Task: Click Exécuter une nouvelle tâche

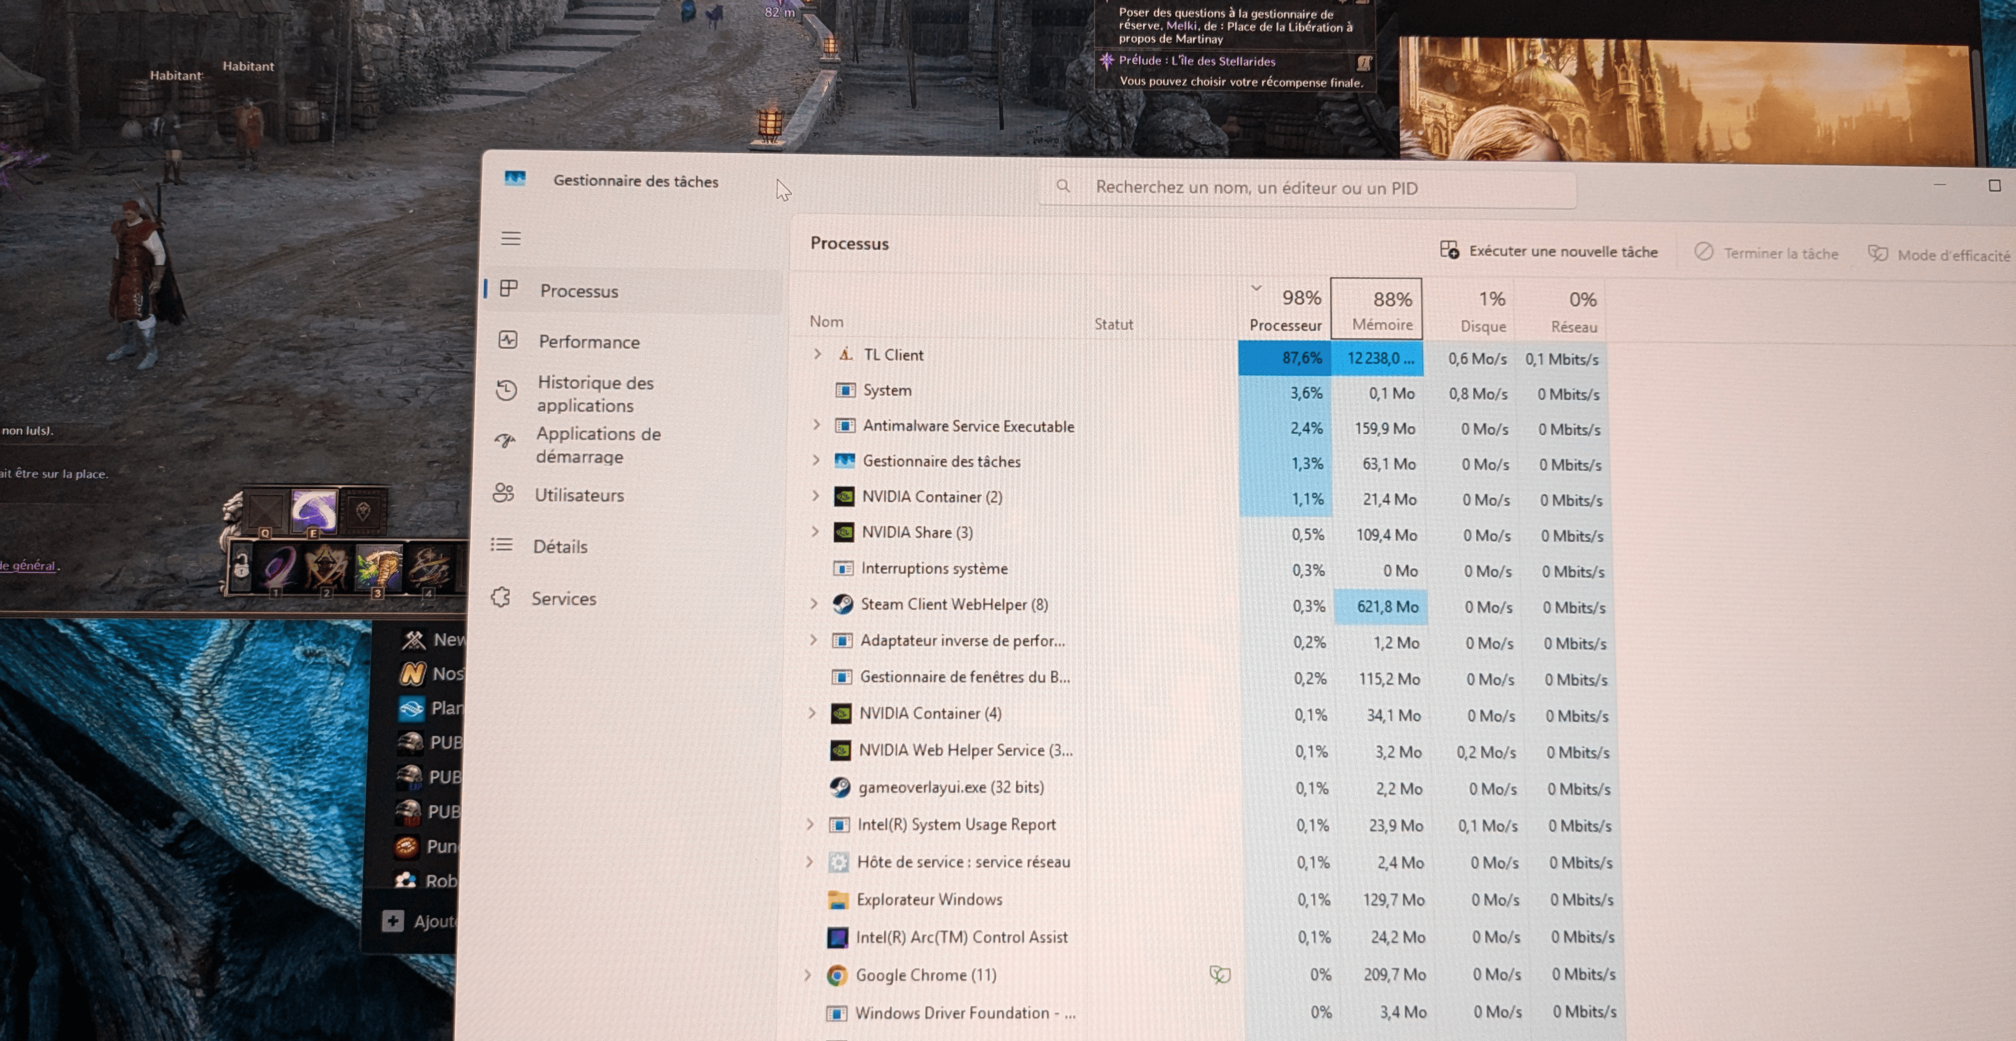Action: tap(1549, 251)
